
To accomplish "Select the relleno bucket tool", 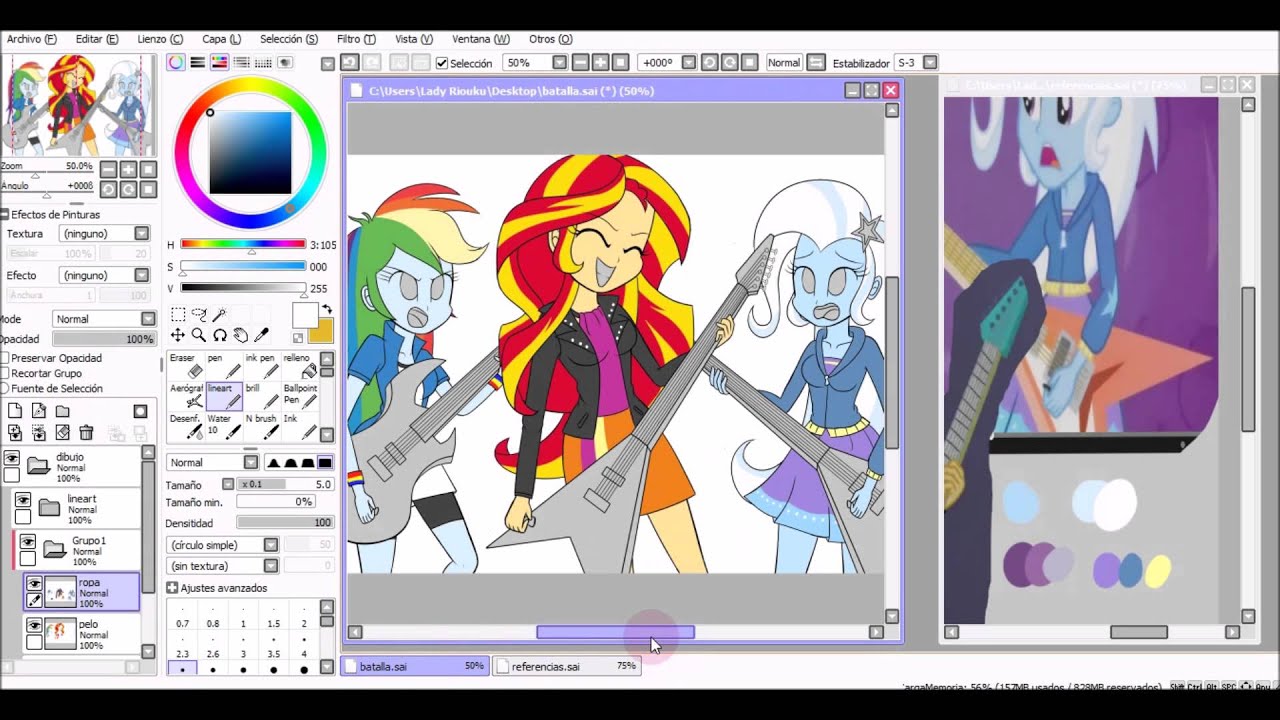I will coord(300,365).
